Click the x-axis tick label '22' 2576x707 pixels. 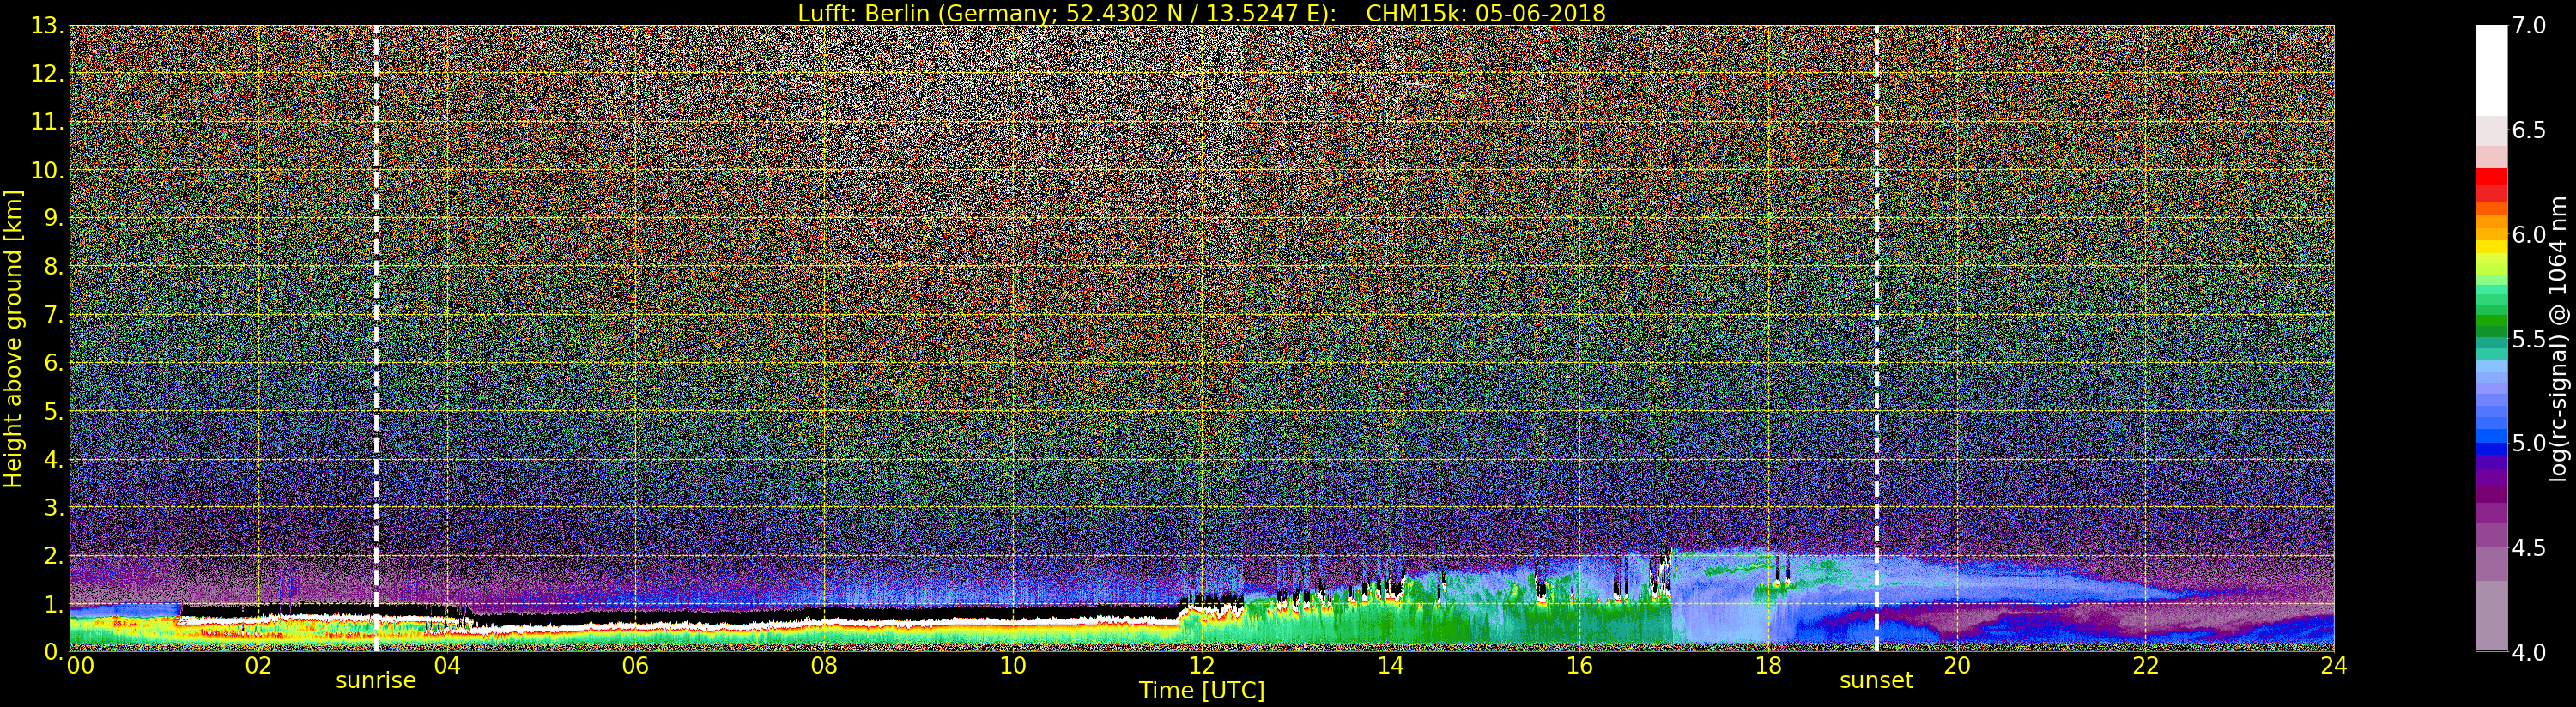pos(2145,665)
